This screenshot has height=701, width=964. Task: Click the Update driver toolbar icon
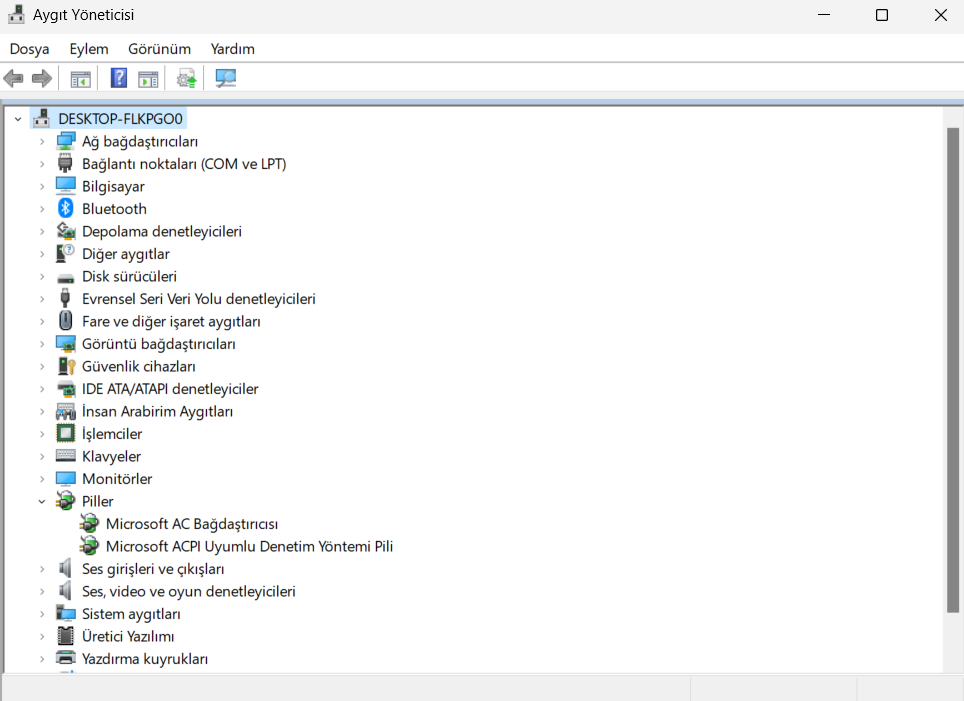(x=186, y=78)
